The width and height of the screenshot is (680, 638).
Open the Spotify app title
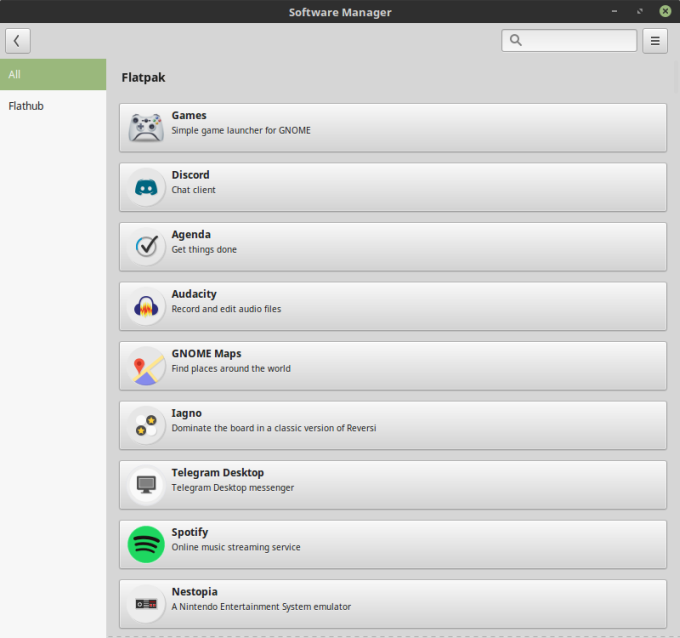click(x=190, y=532)
